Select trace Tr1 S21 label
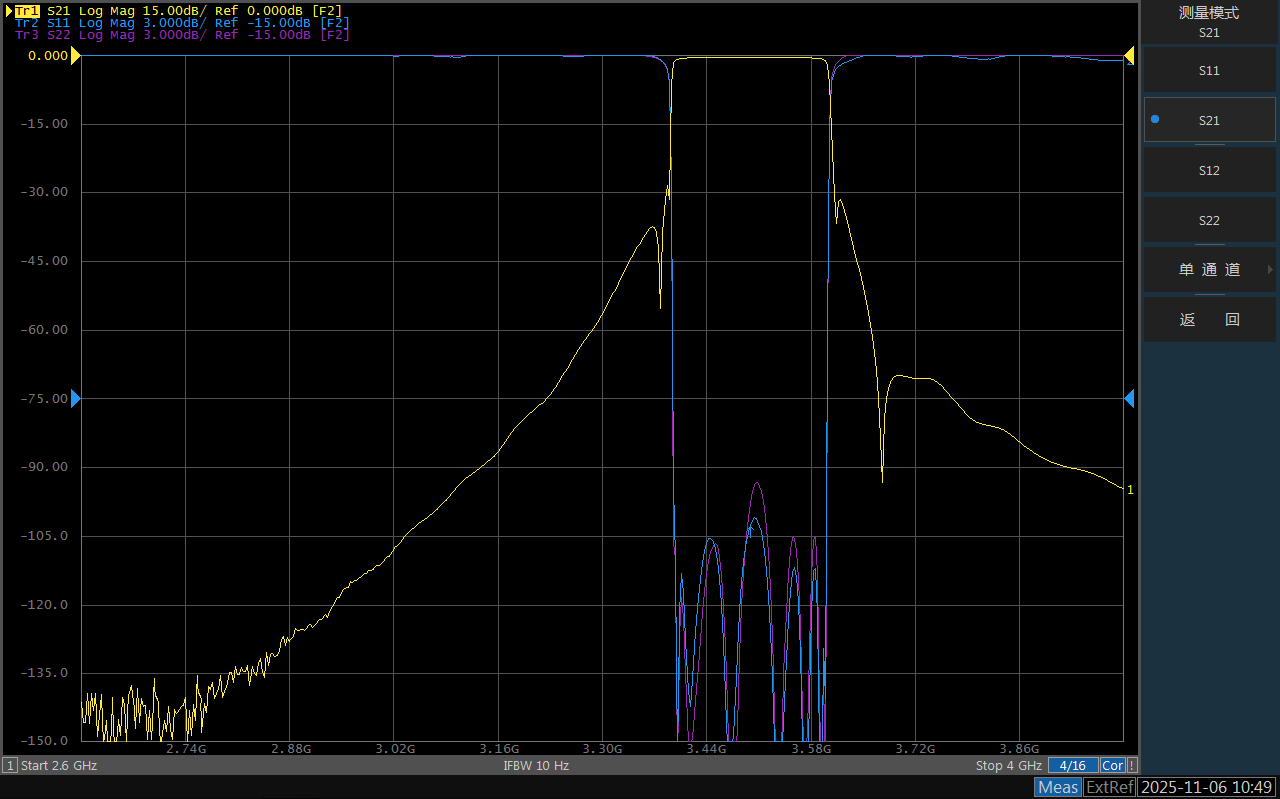This screenshot has height=799, width=1280. [28, 11]
